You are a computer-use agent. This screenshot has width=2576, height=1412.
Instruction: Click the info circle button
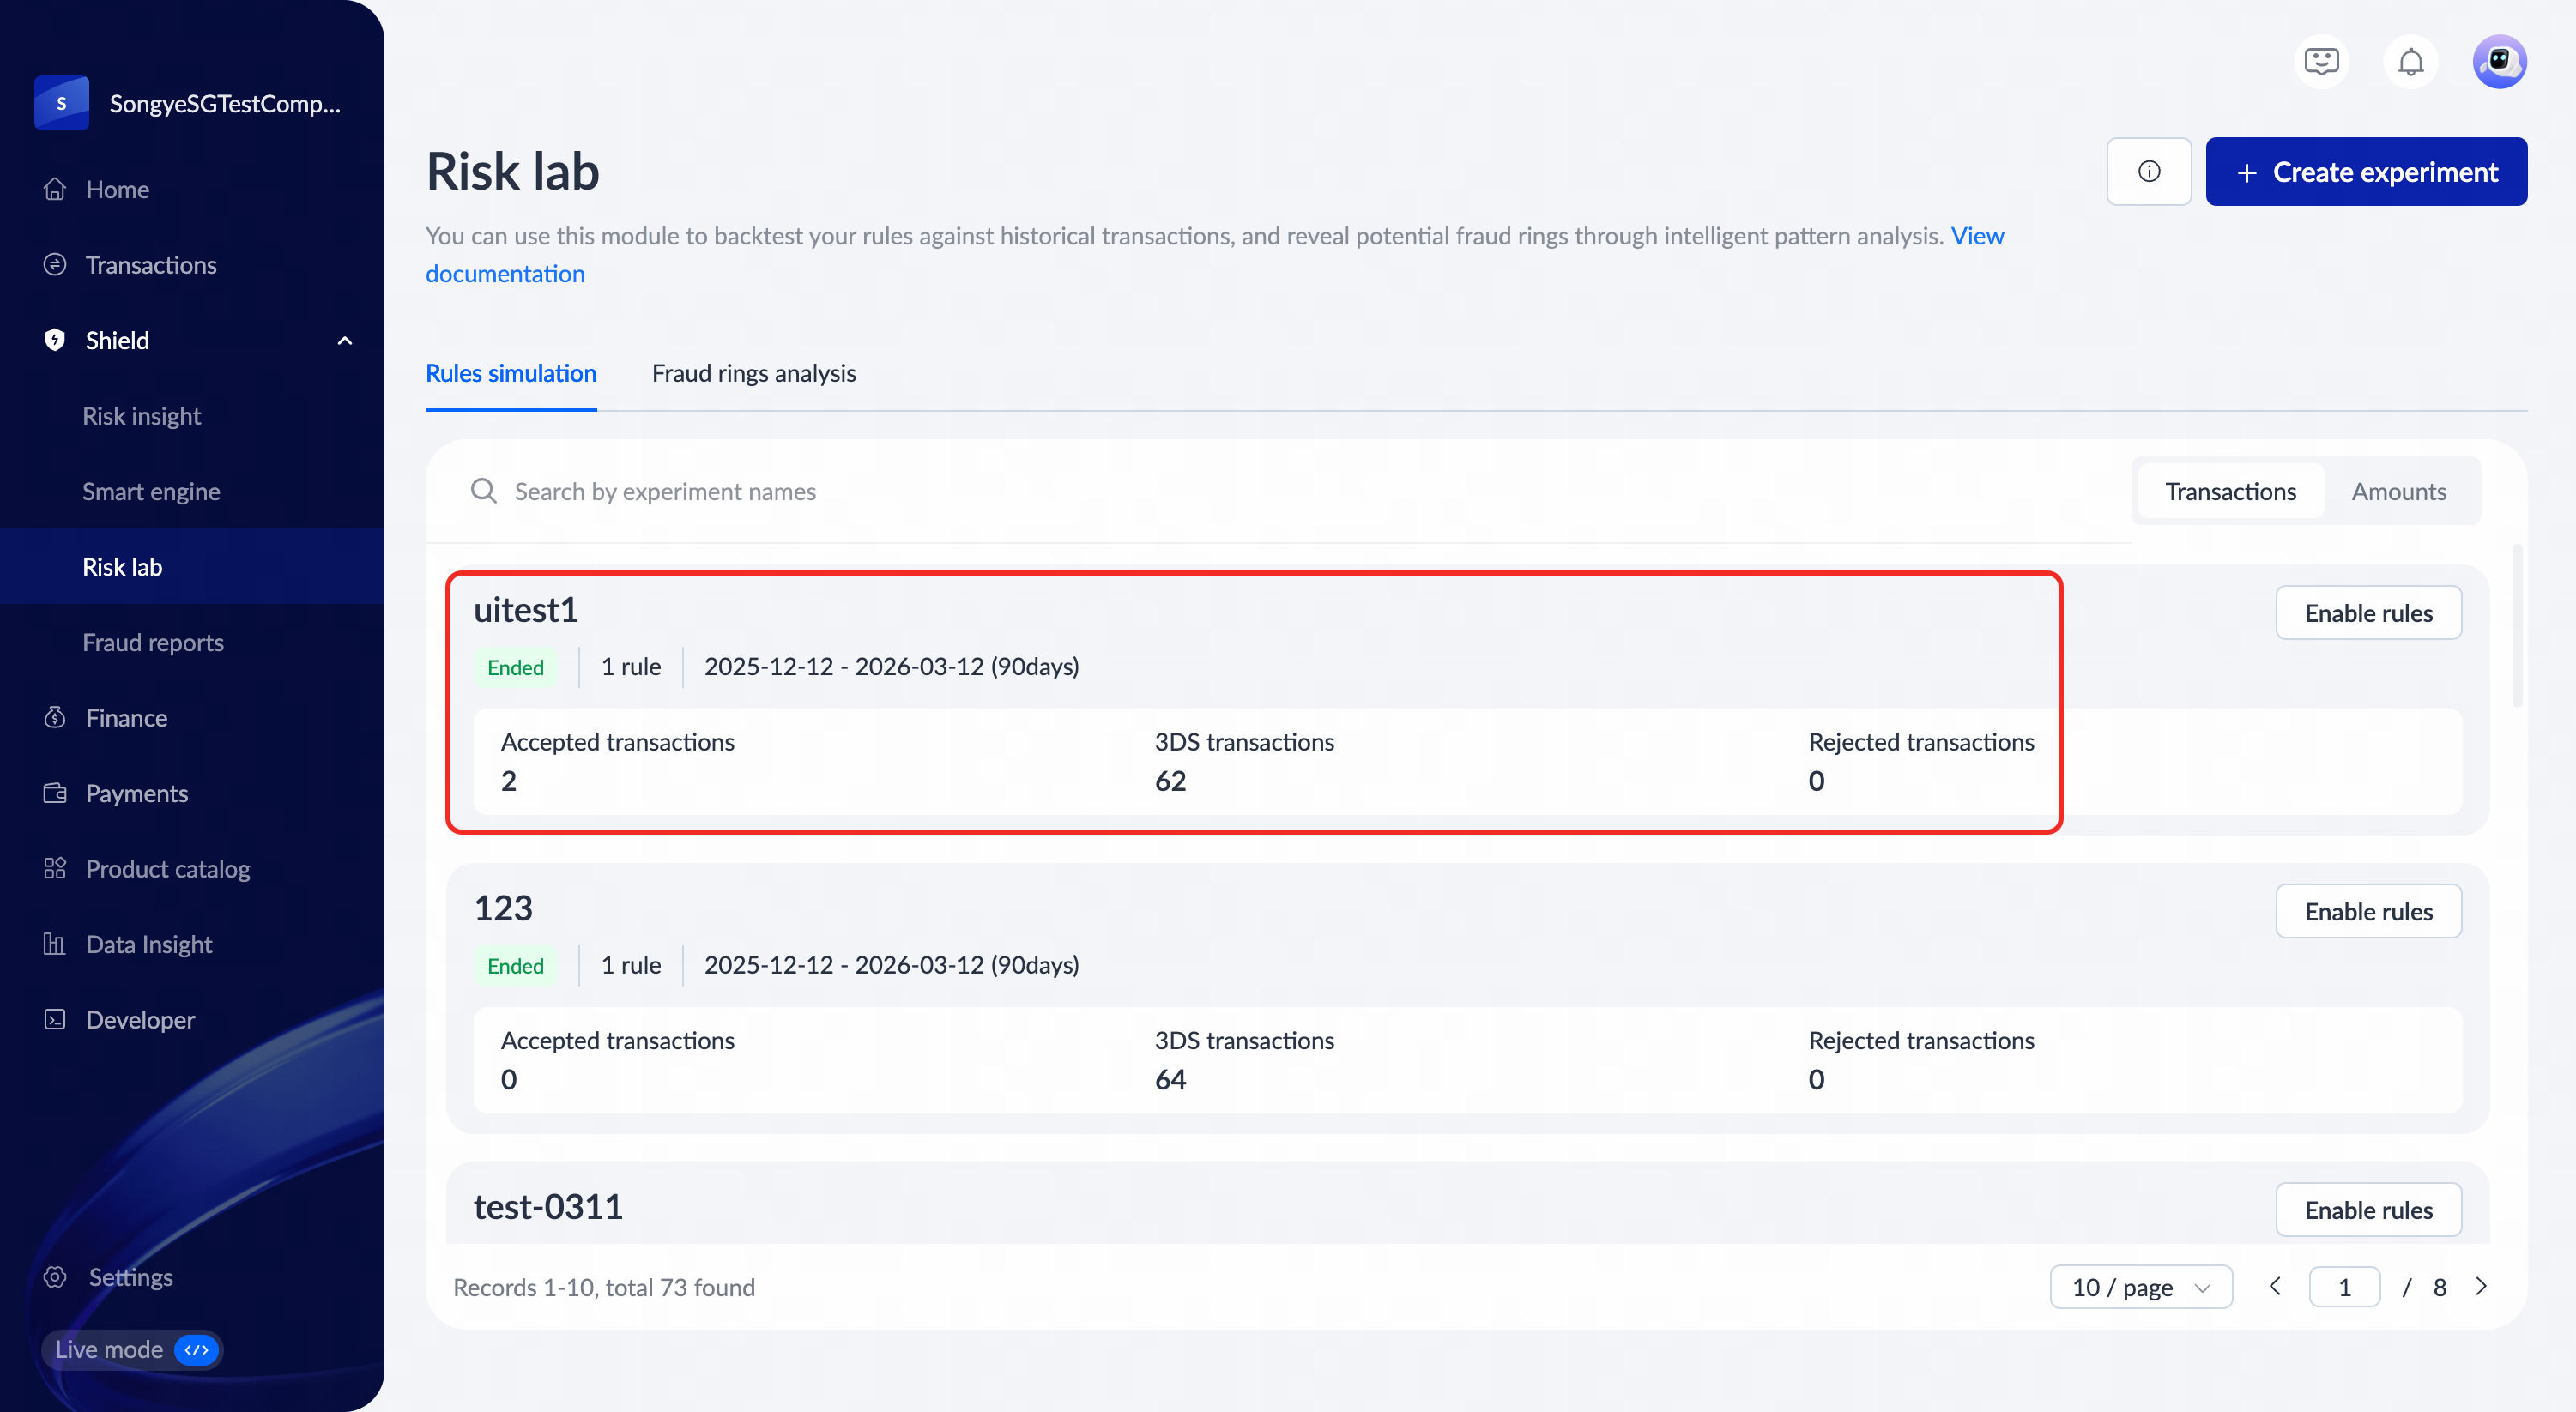pos(2148,172)
